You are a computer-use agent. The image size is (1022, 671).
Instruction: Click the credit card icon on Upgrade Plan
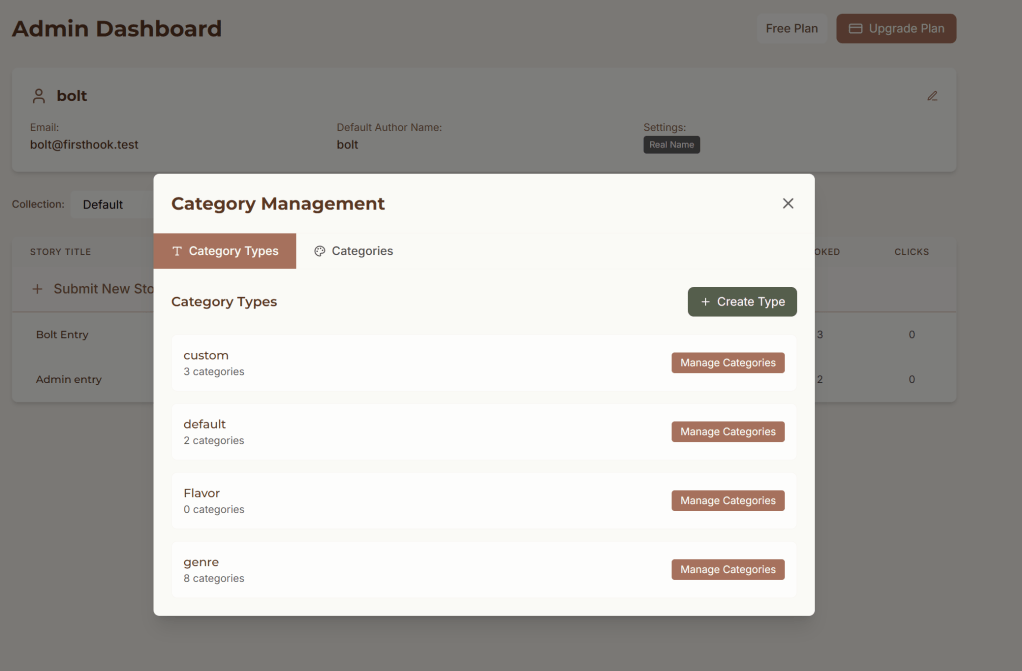(x=855, y=29)
